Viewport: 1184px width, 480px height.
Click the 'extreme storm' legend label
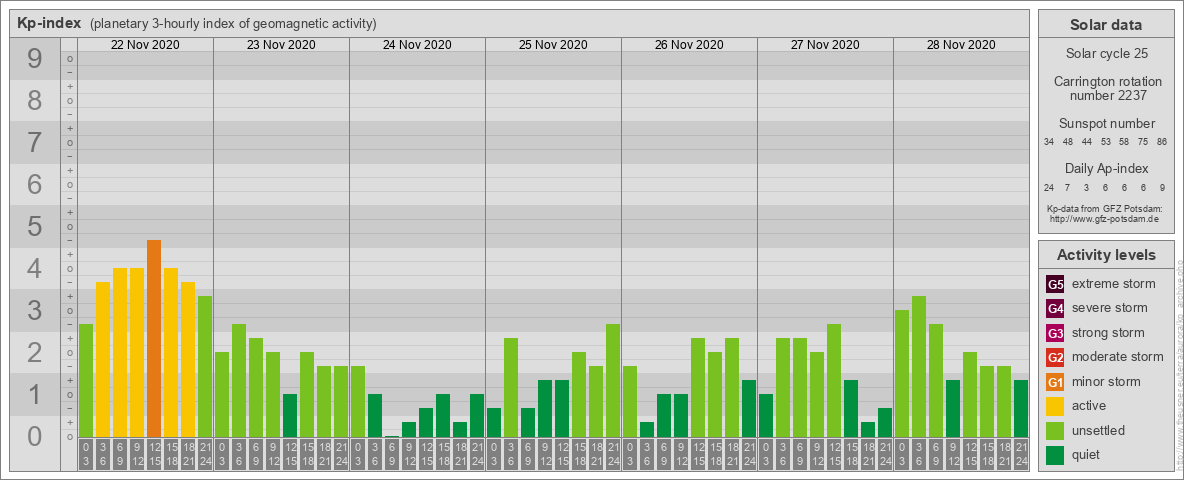tap(1114, 285)
